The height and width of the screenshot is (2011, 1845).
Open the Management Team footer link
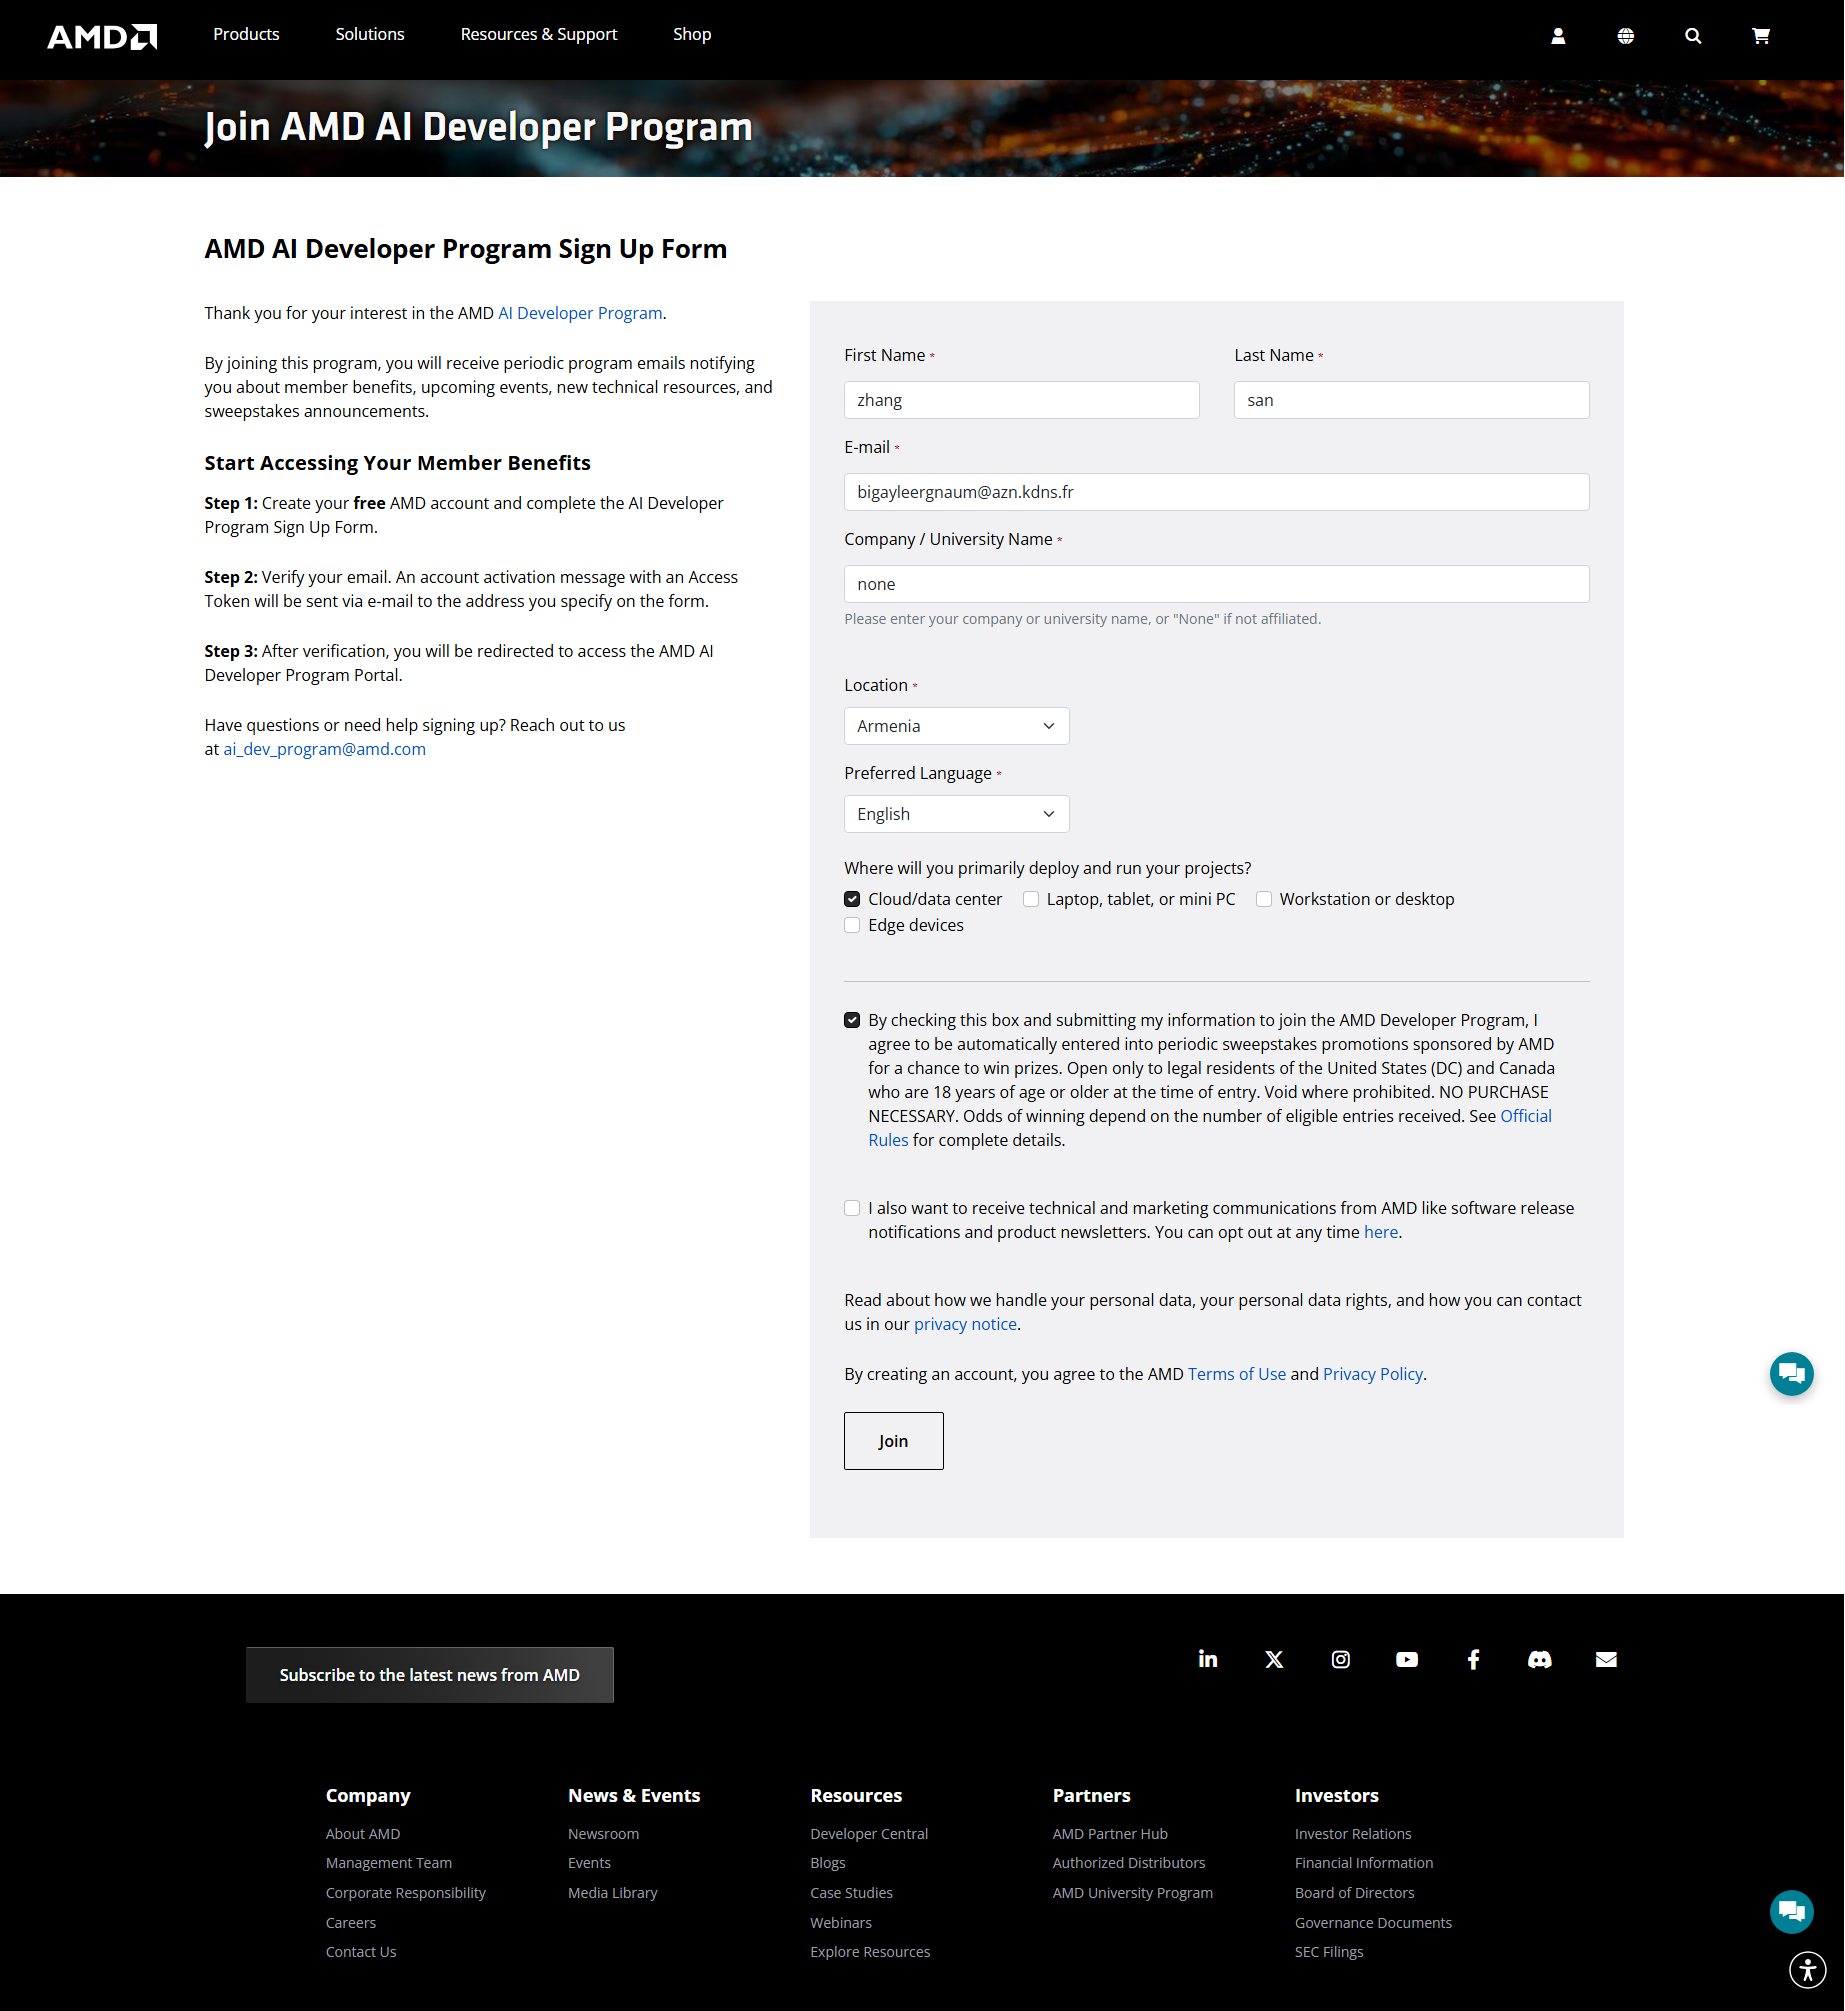click(389, 1863)
